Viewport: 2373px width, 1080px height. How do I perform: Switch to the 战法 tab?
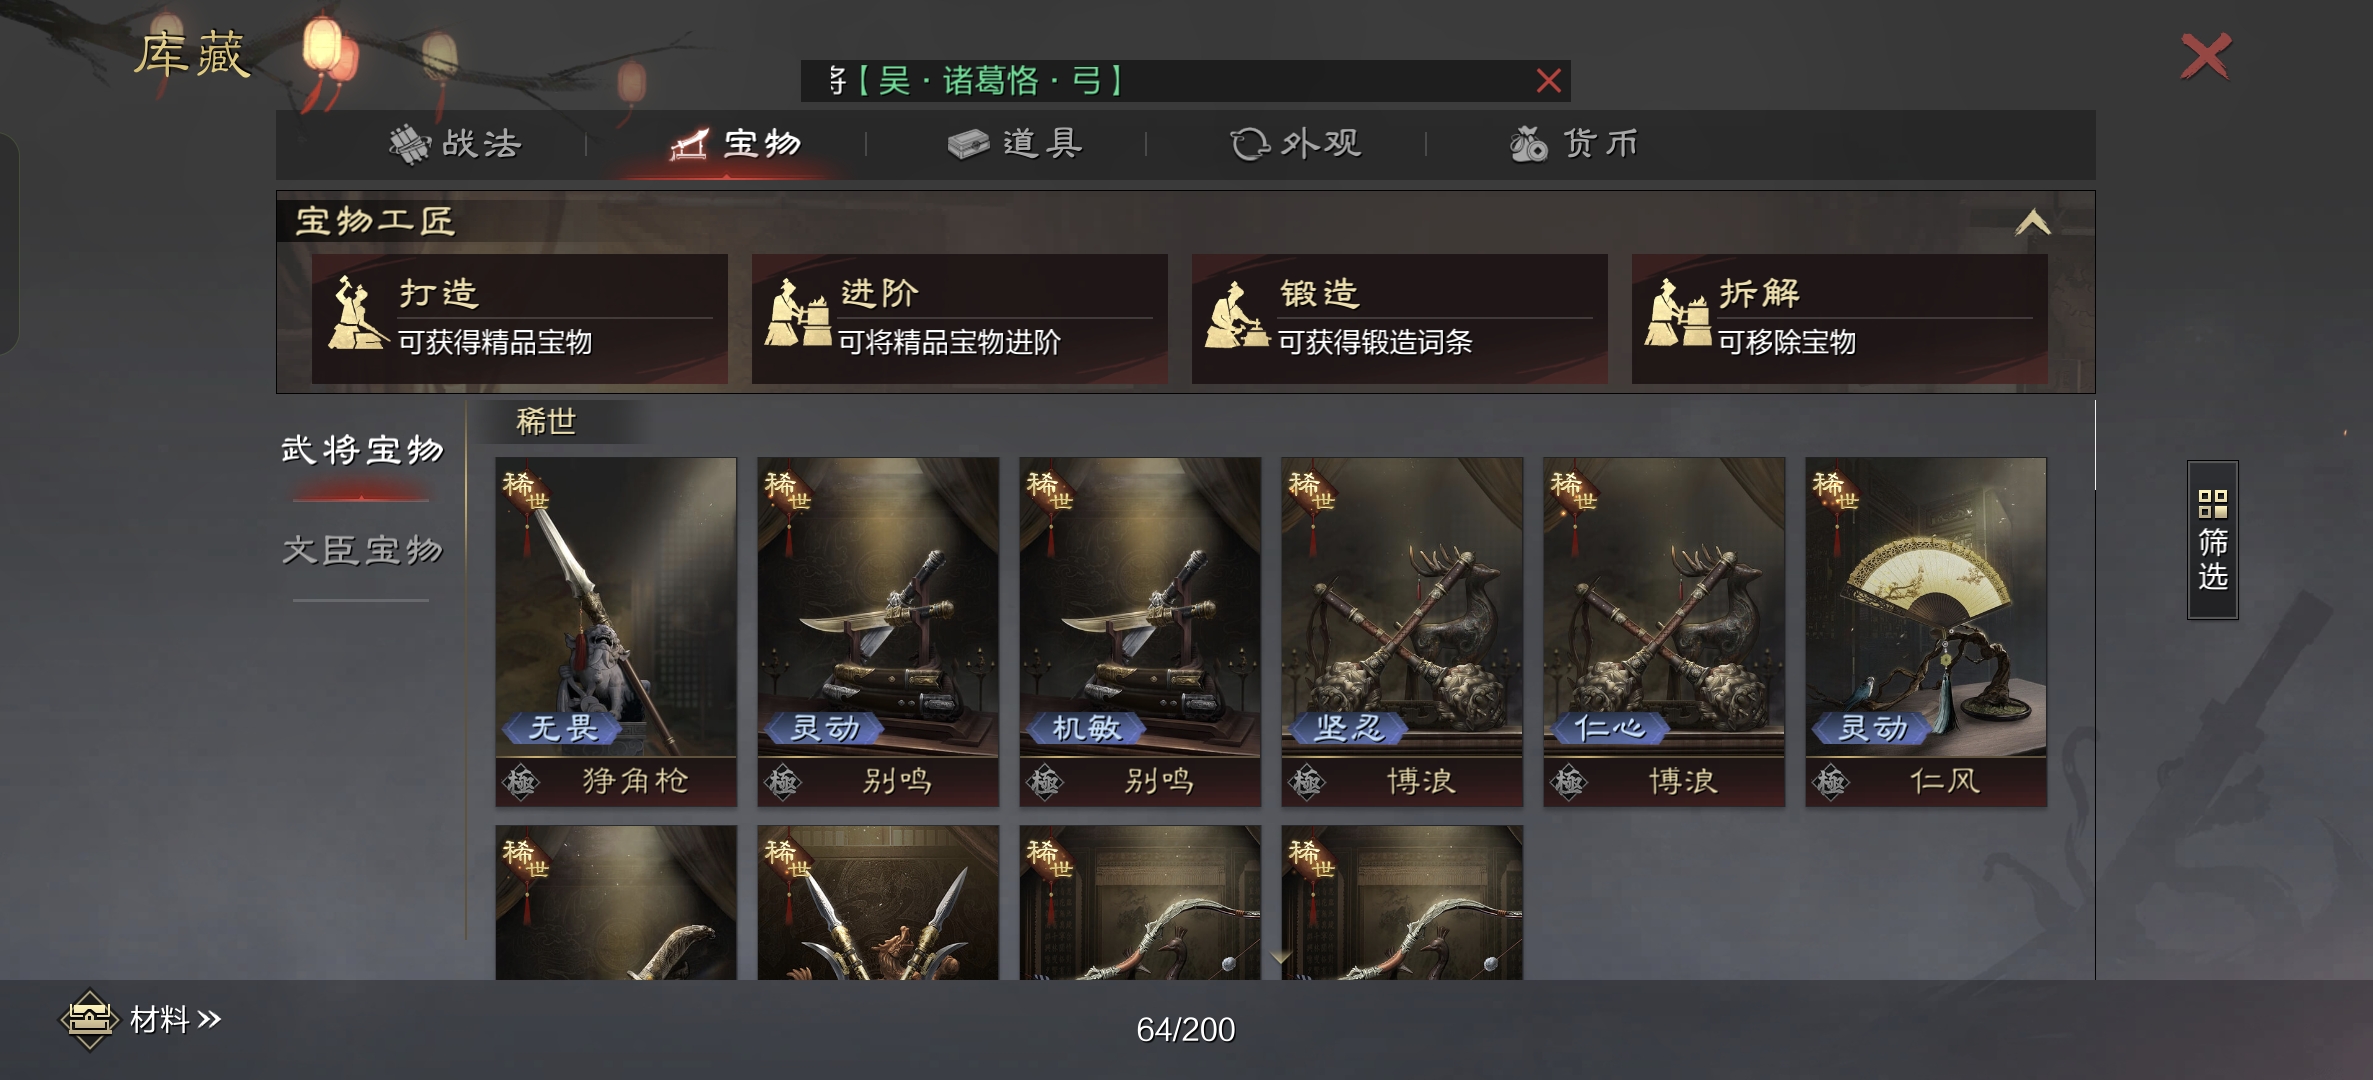click(456, 144)
